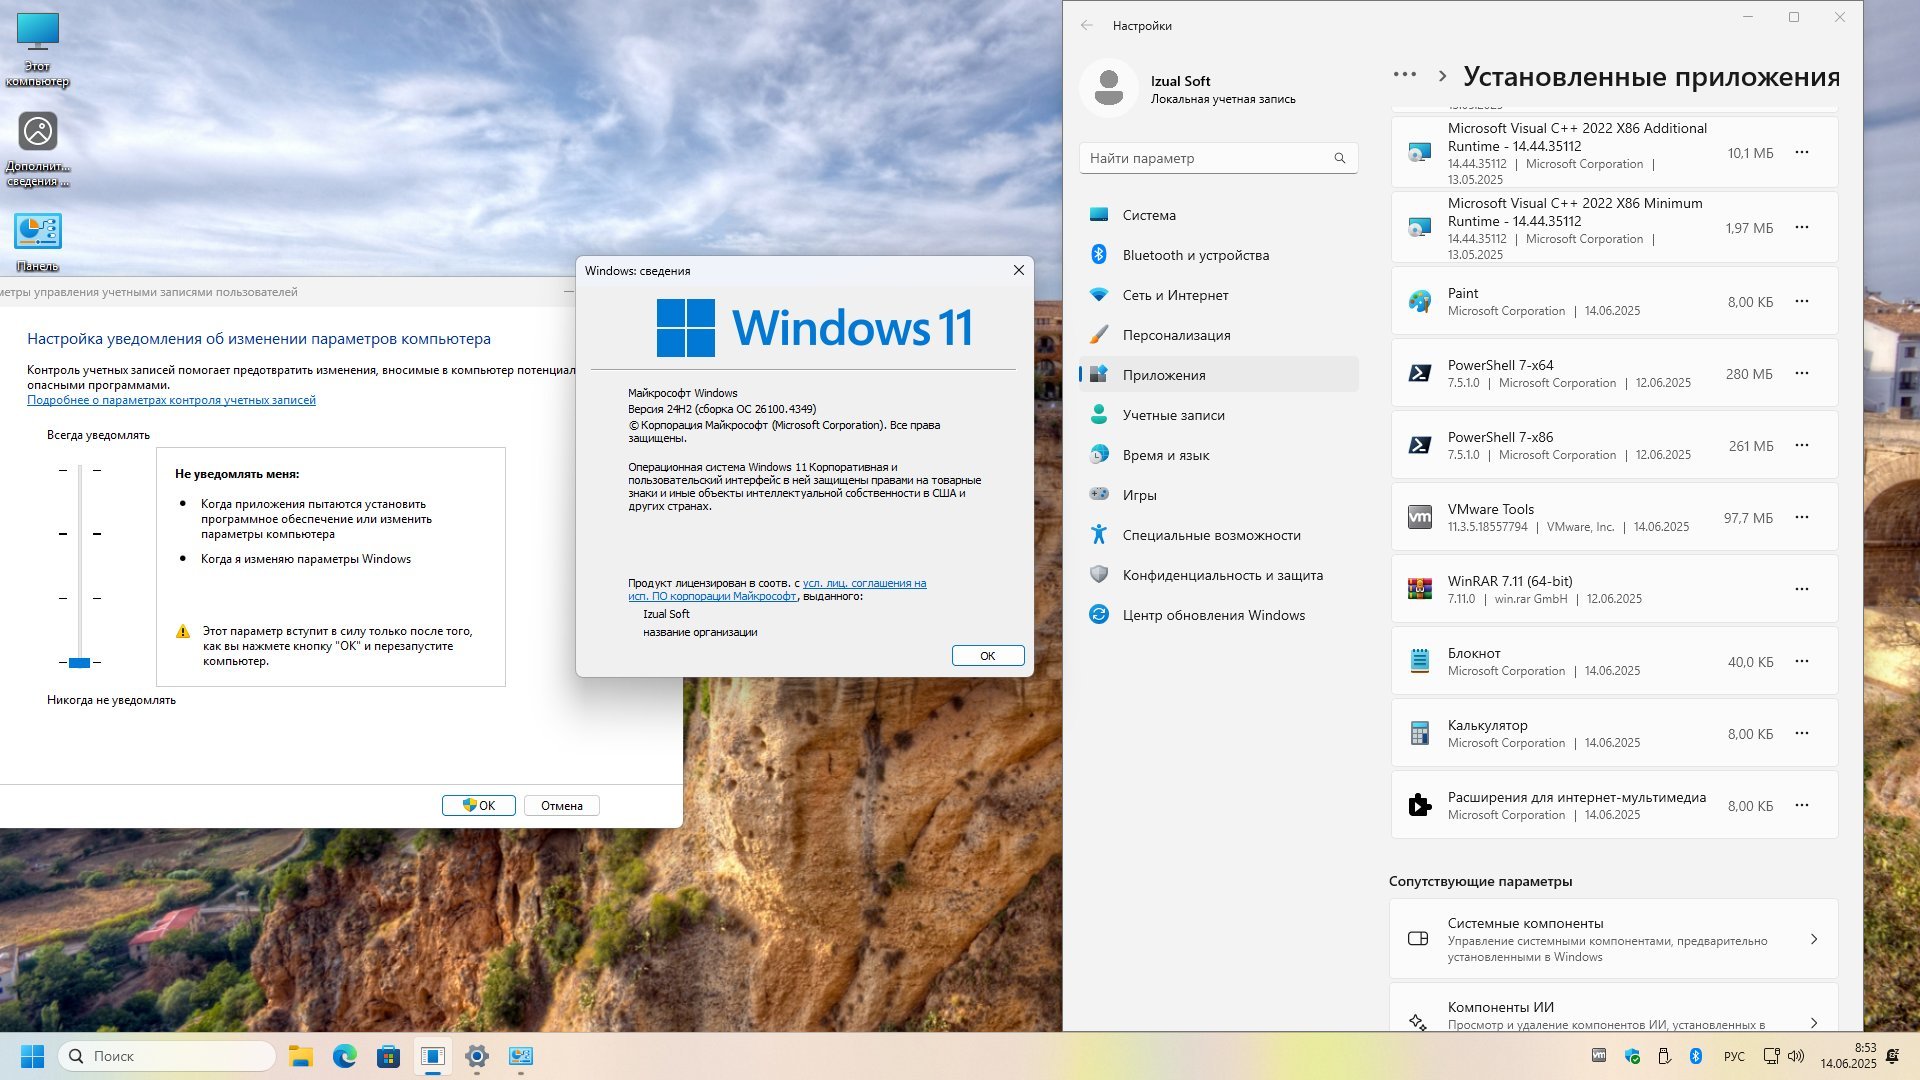Screen dimensions: 1920x1080
Task: Click the Компоненты ИИ sparkle icon
Action: click(1418, 1021)
